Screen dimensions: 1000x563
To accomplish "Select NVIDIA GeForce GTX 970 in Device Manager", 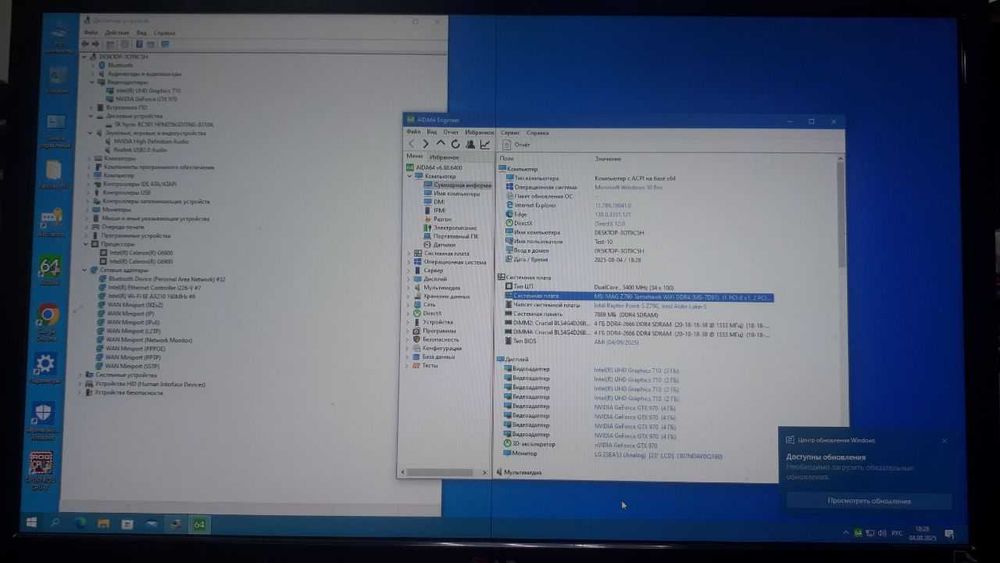I will point(142,99).
